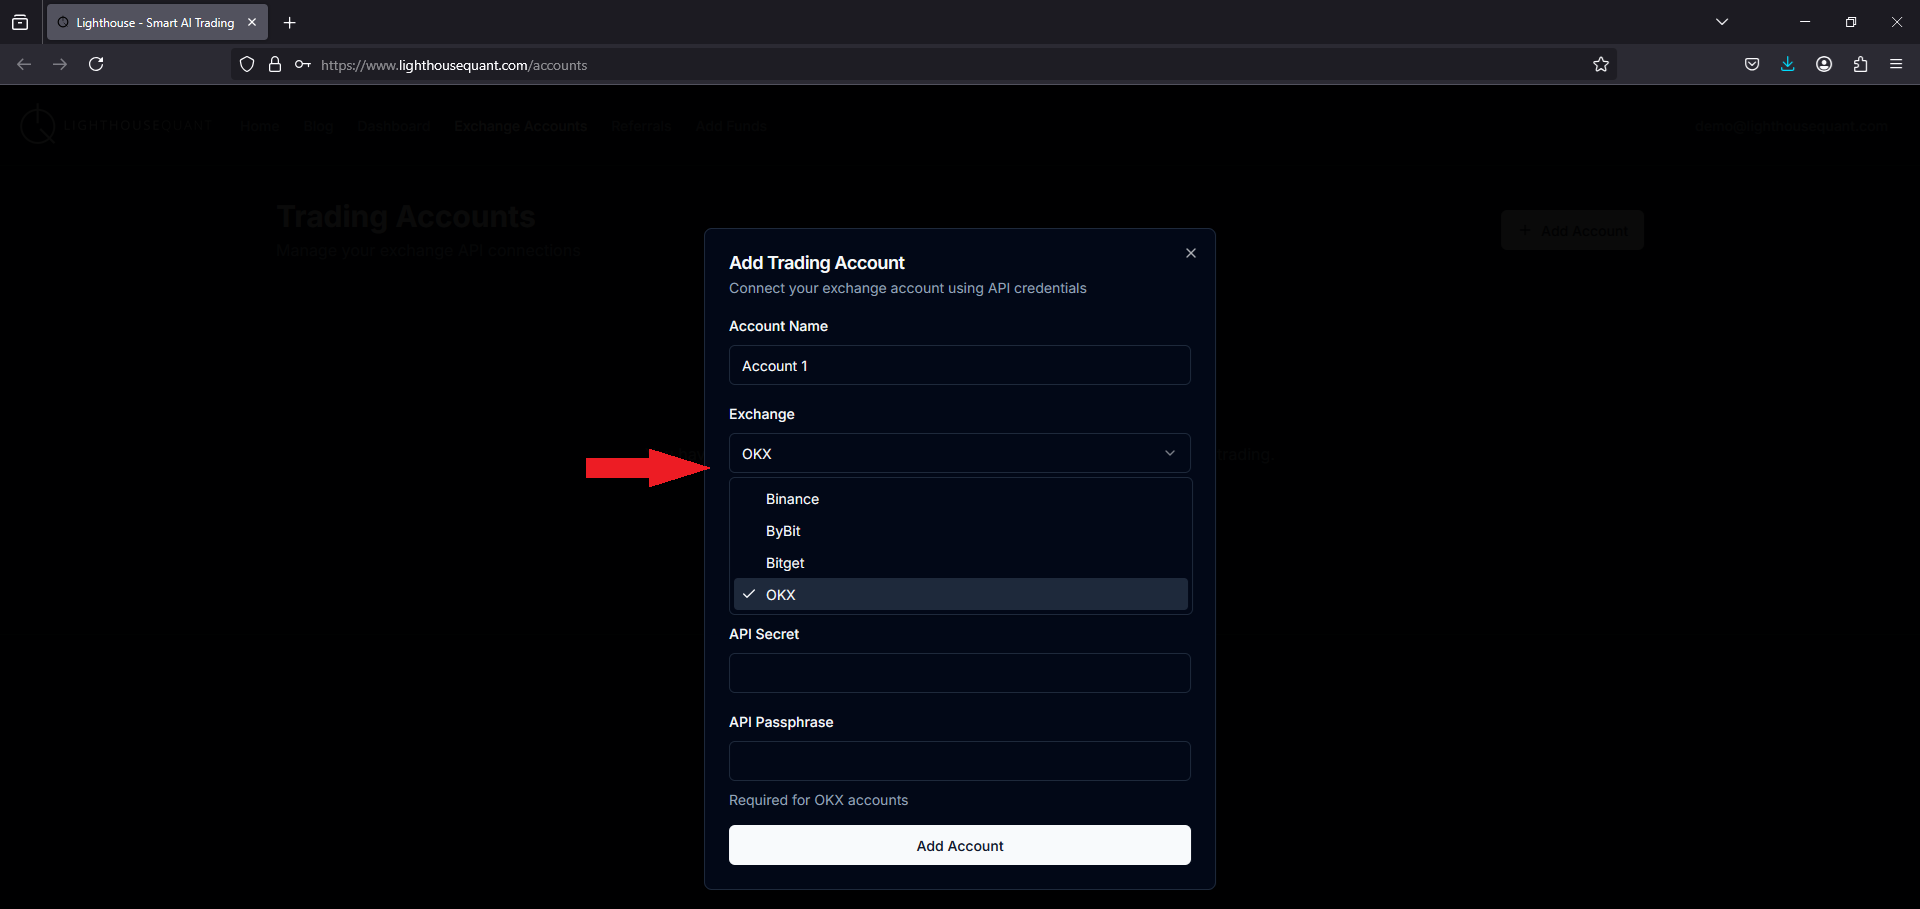Click the API Secret input field
The image size is (1920, 909).
960,673
